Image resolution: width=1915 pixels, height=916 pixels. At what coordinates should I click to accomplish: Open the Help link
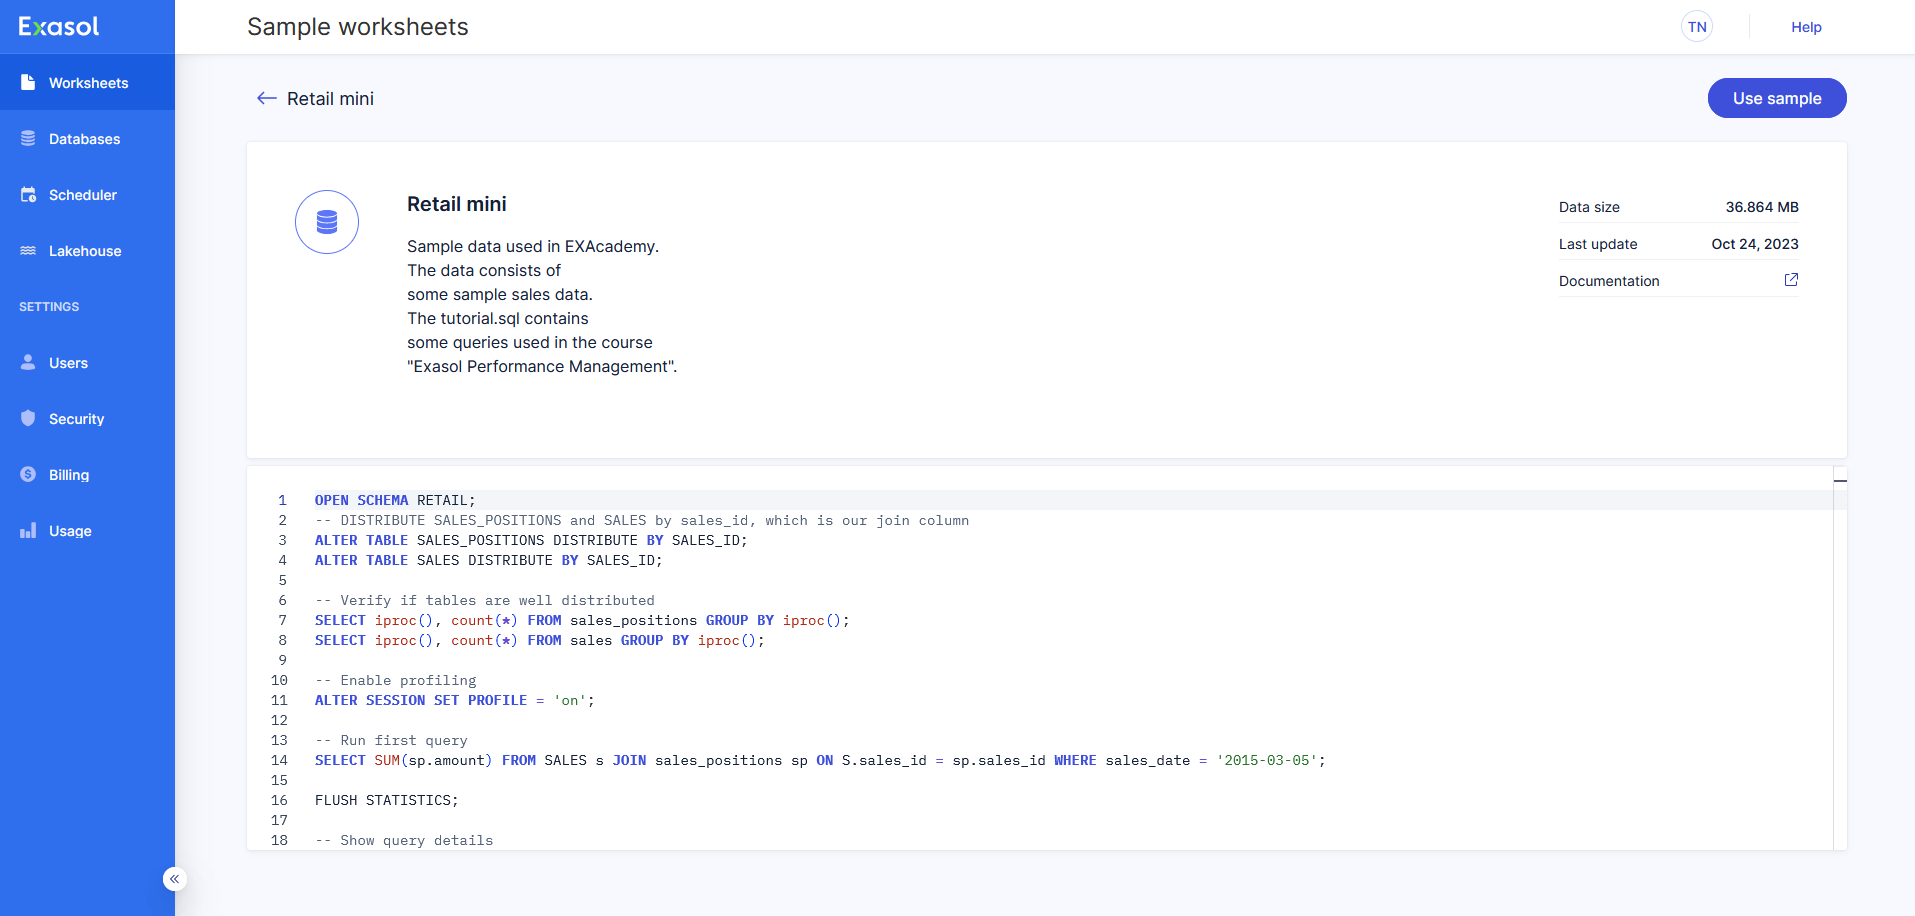coord(1805,27)
